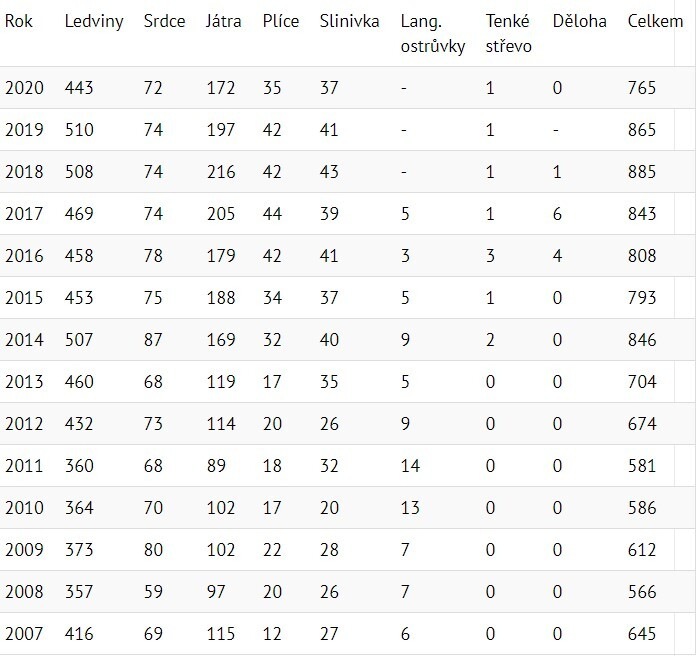The height and width of the screenshot is (656, 698).
Task: Select the 2007 year cell
Action: point(24,634)
